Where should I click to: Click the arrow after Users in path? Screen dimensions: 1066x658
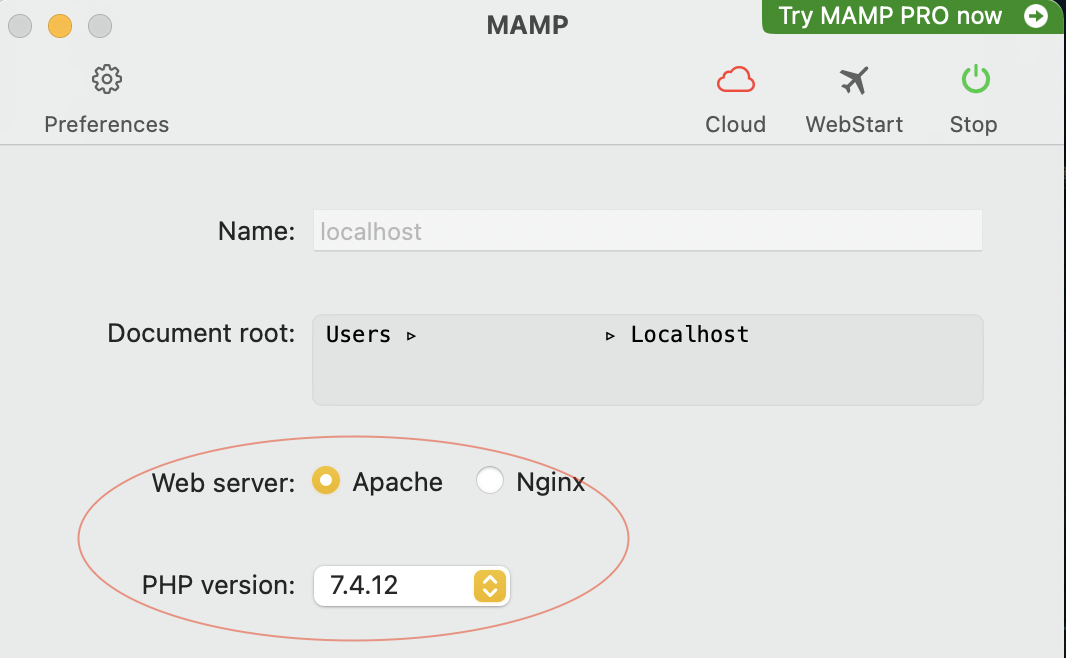(x=411, y=336)
